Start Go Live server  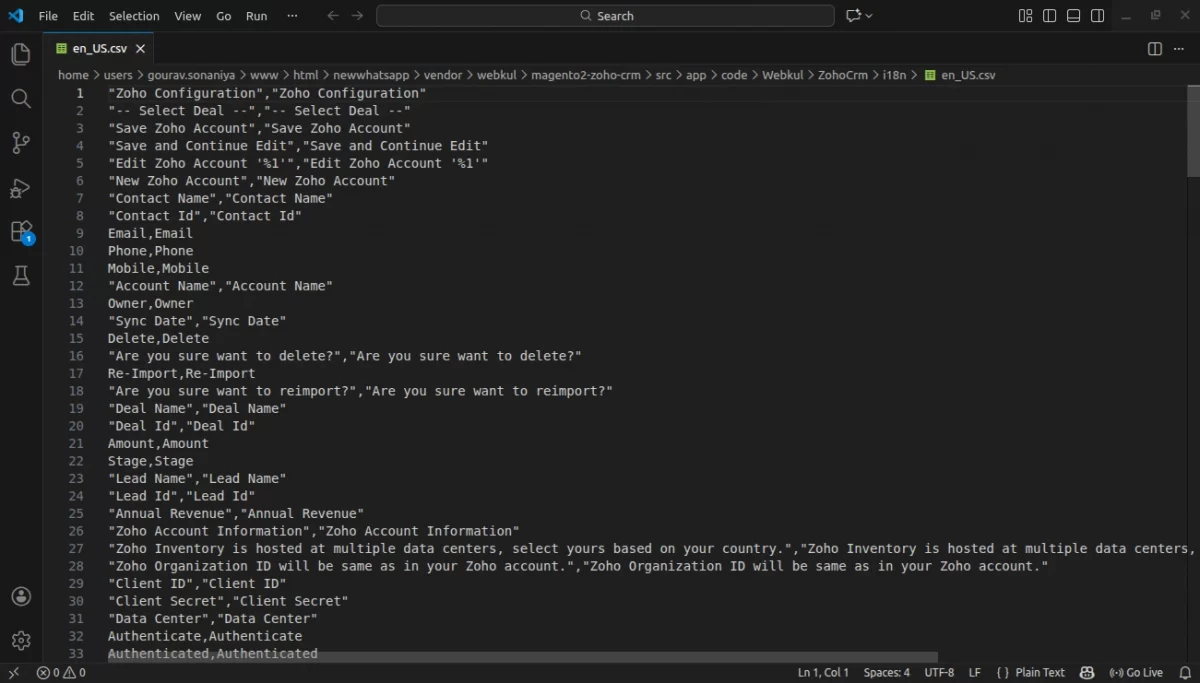pyautogui.click(x=1137, y=673)
